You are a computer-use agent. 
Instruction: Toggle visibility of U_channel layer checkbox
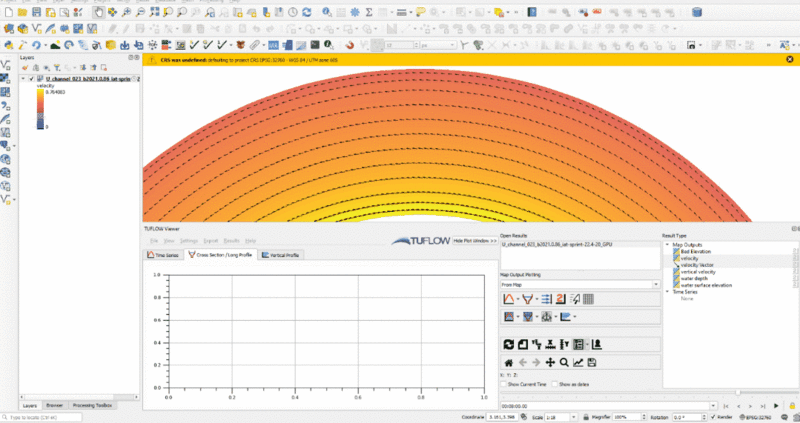tap(32, 78)
